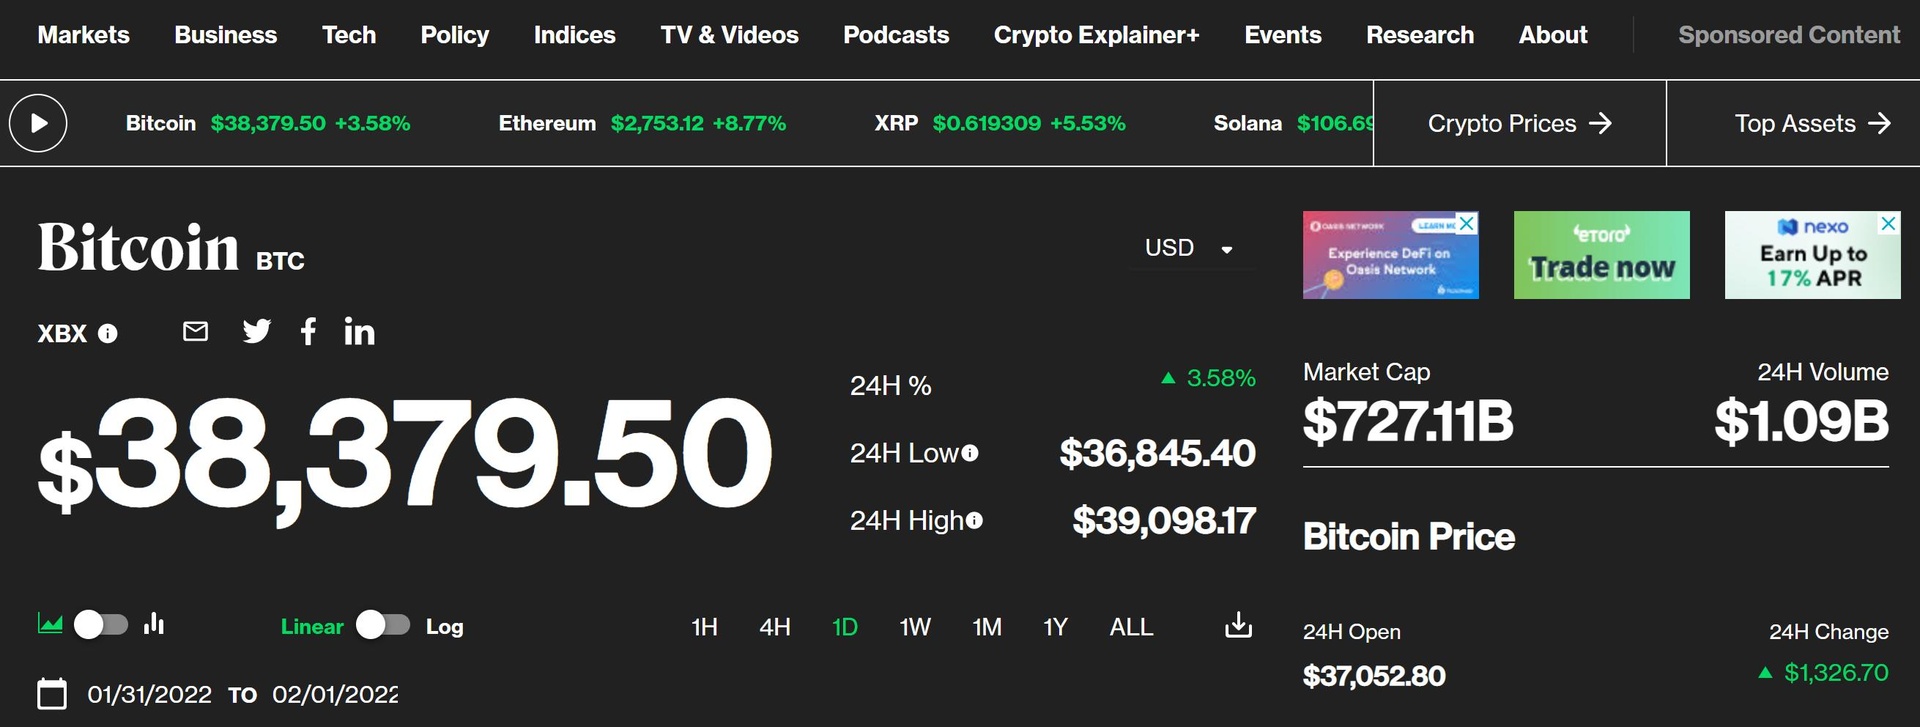Share Bitcoin price via email icon
This screenshot has width=1920, height=727.
196,331
